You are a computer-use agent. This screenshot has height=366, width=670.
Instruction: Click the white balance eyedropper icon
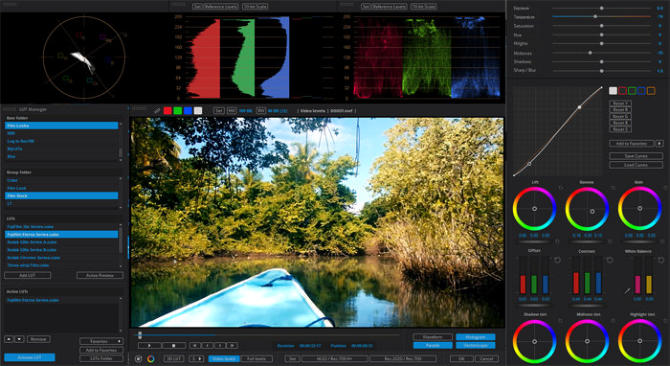pyautogui.click(x=627, y=291)
